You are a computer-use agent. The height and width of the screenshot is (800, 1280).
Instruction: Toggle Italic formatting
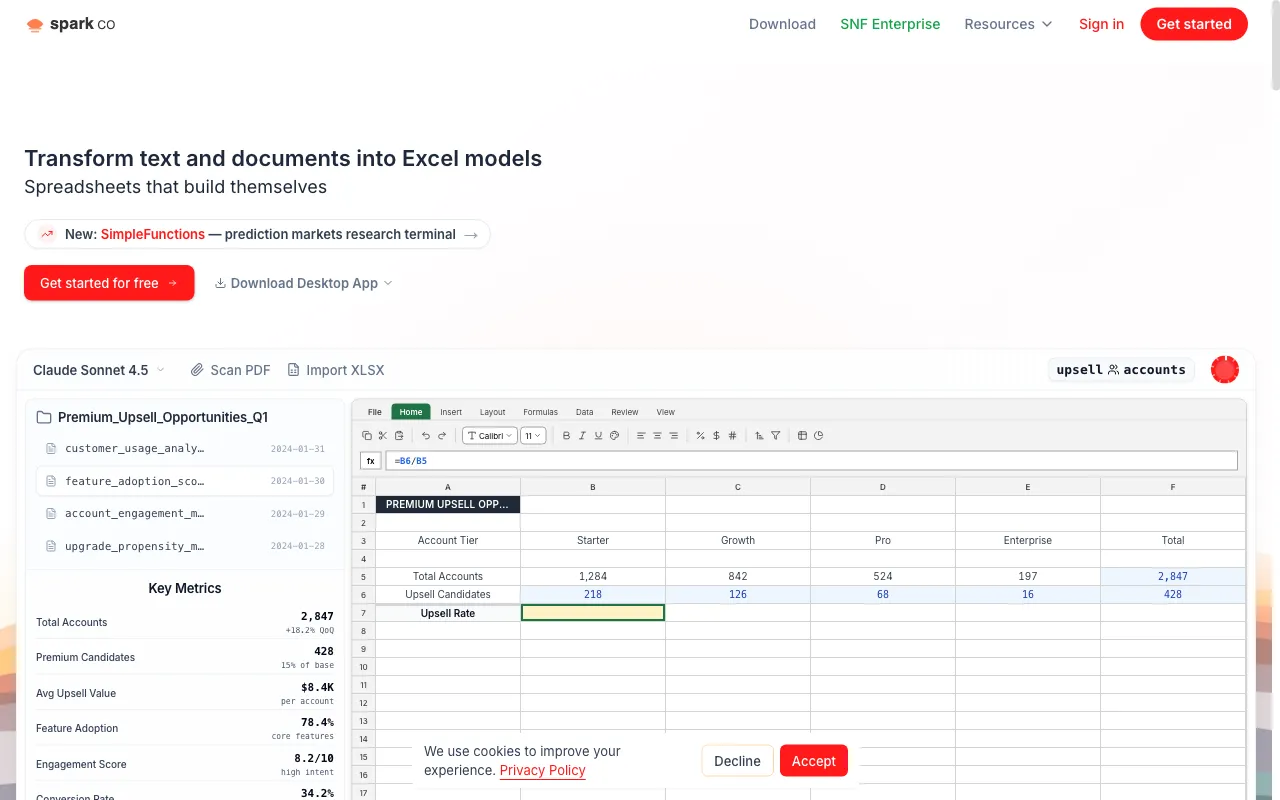tap(582, 435)
